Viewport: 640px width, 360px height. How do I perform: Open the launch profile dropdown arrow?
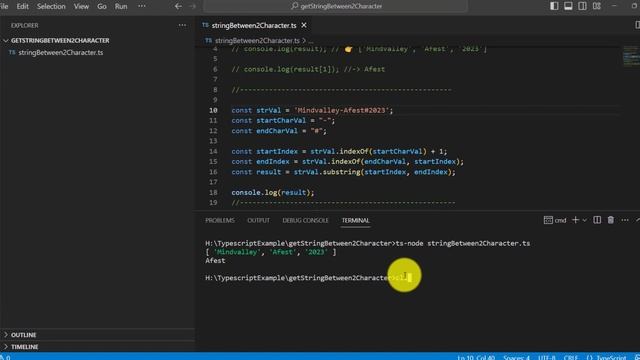[584, 220]
